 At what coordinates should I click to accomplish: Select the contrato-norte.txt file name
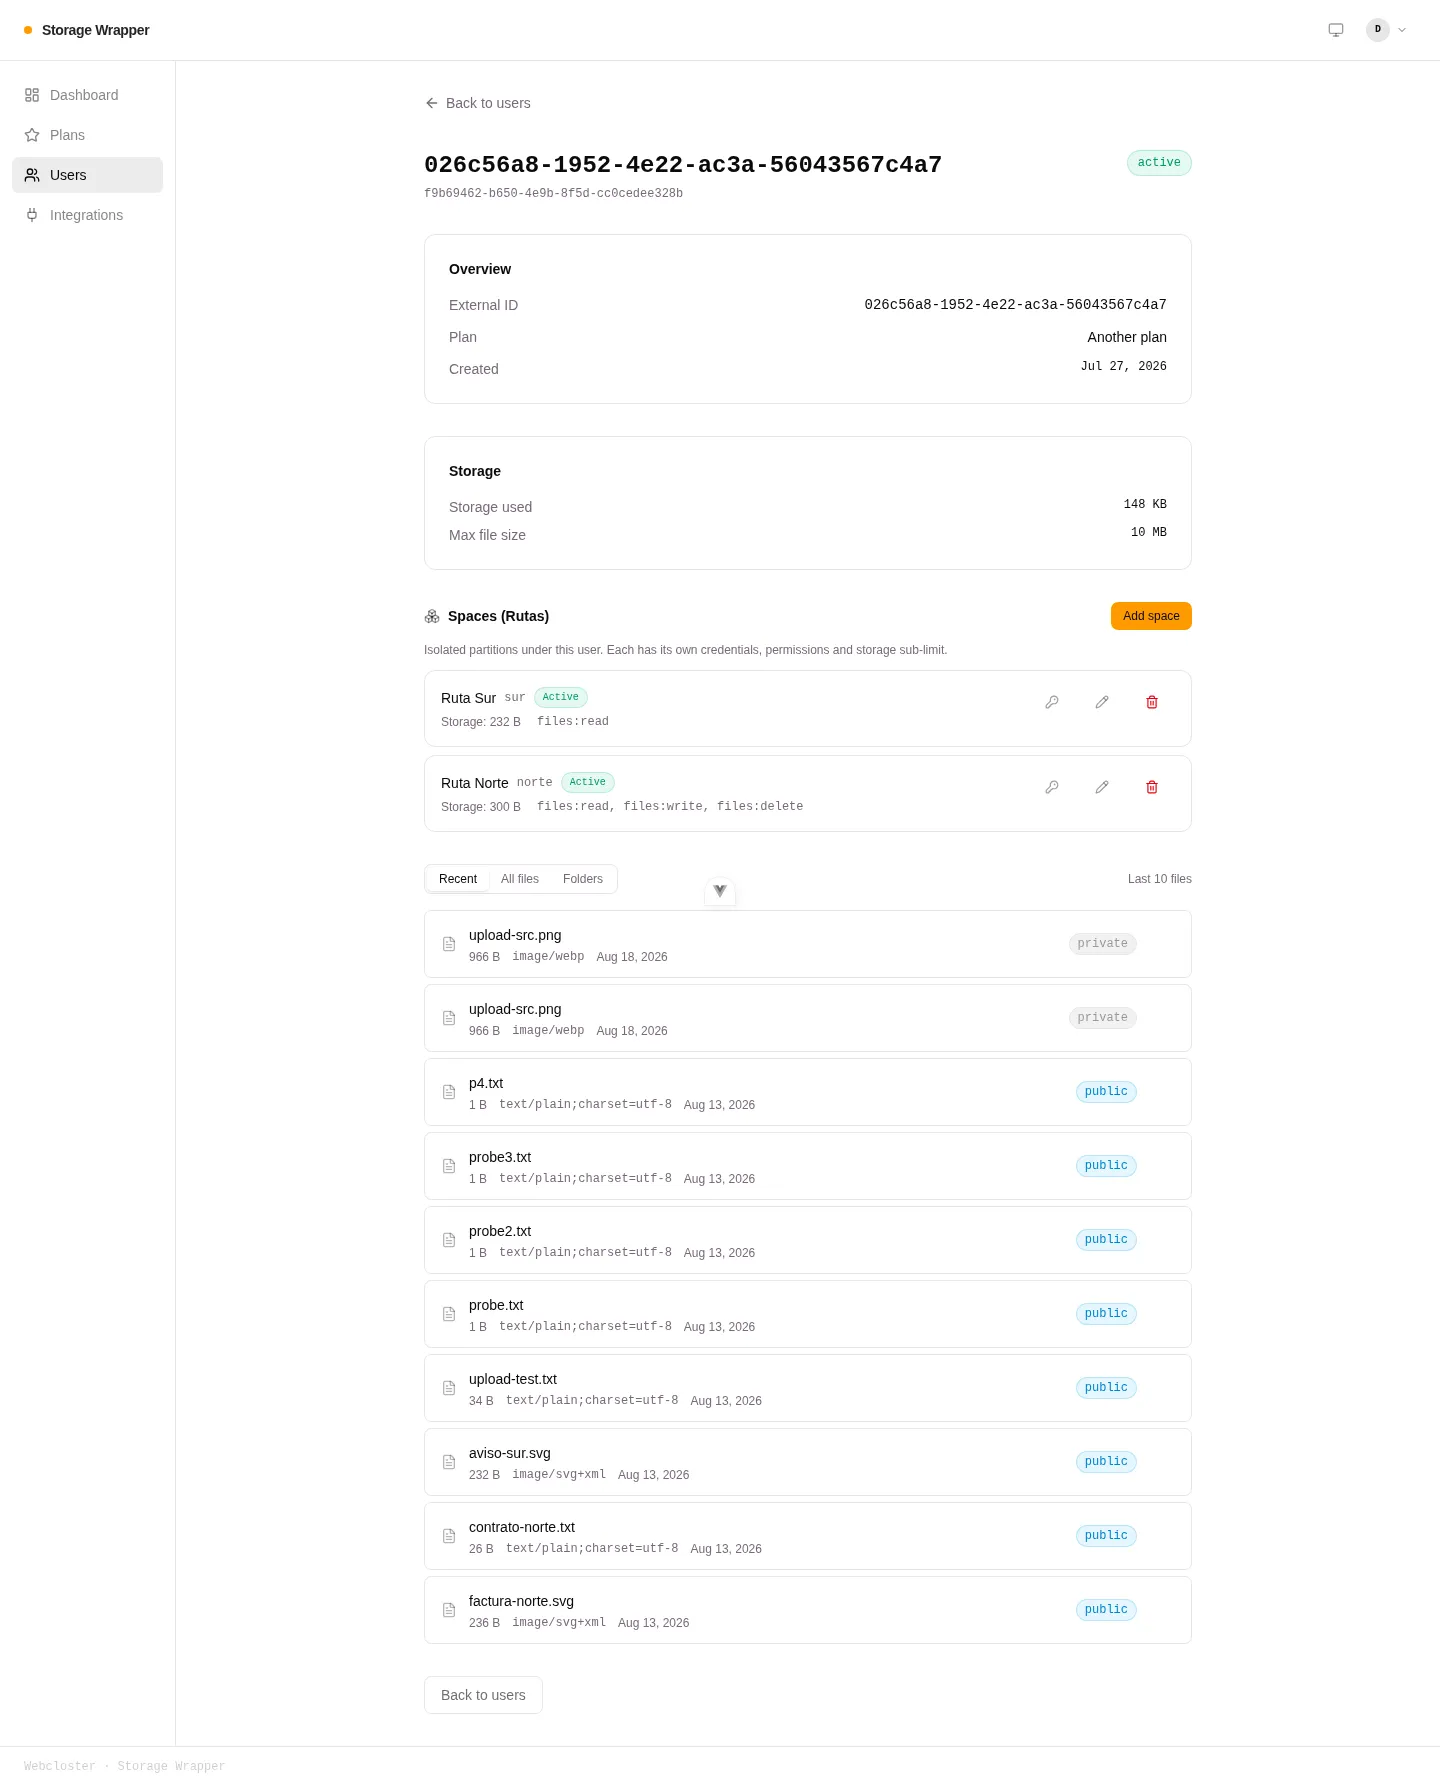coord(522,1527)
